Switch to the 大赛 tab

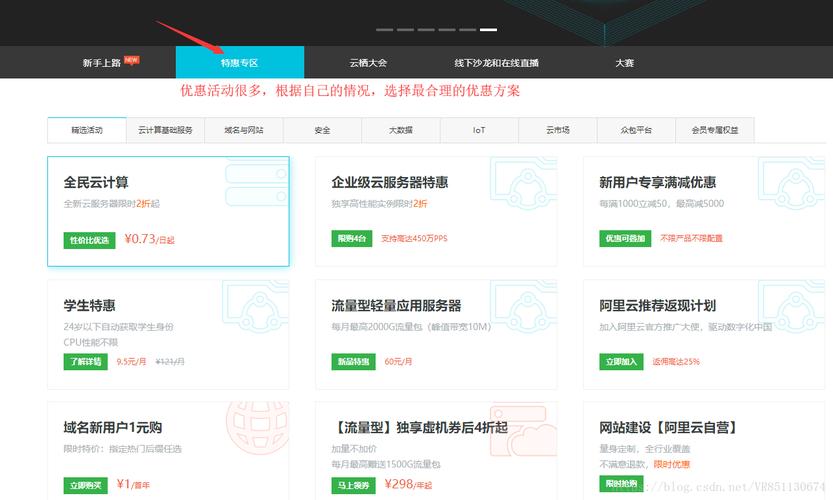[x=625, y=63]
